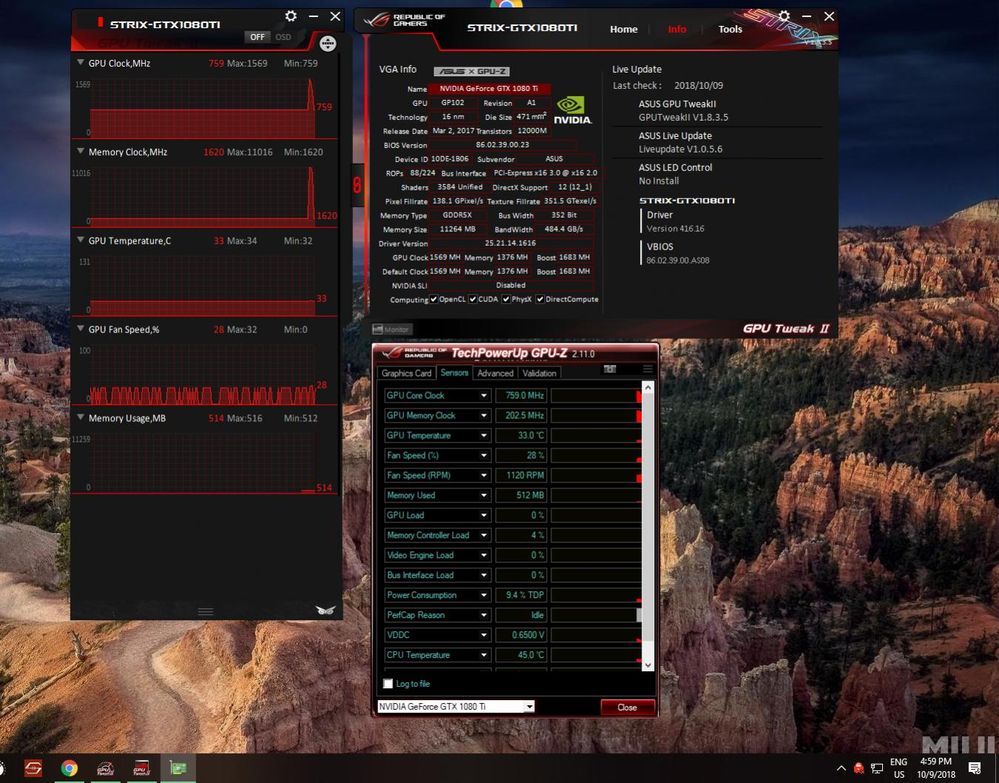Select the Info tab in GPU Tweak II
The width and height of the screenshot is (999, 783).
click(x=677, y=29)
